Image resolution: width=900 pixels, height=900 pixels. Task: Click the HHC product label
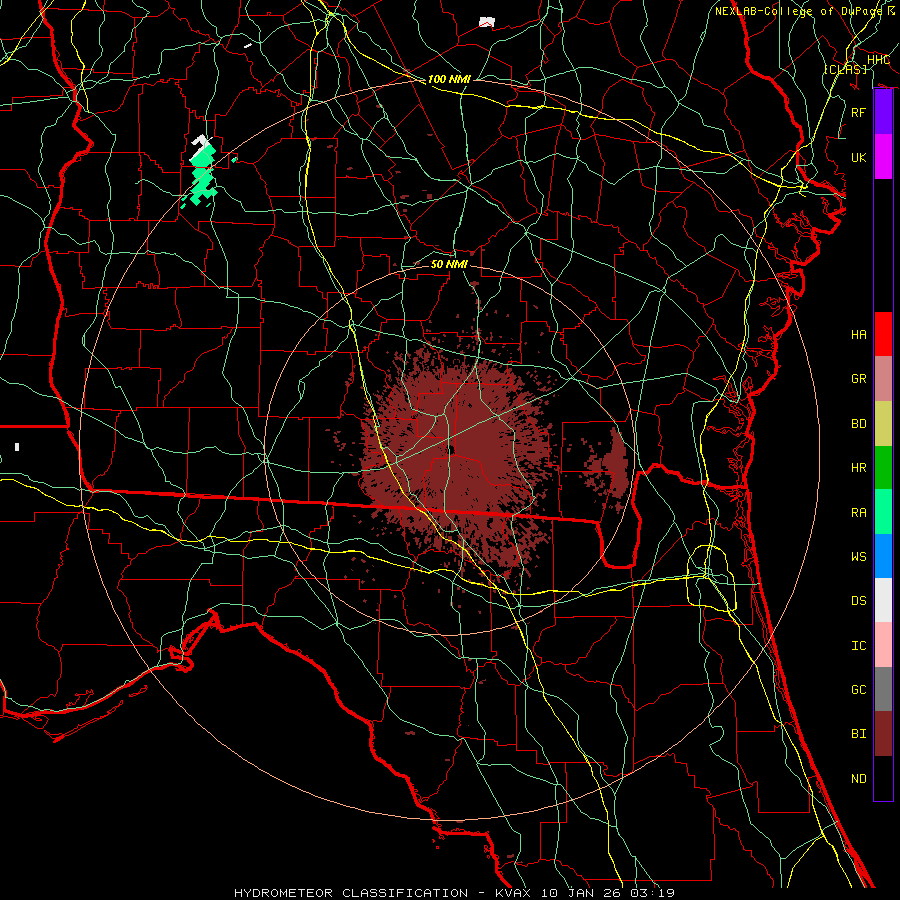878,60
